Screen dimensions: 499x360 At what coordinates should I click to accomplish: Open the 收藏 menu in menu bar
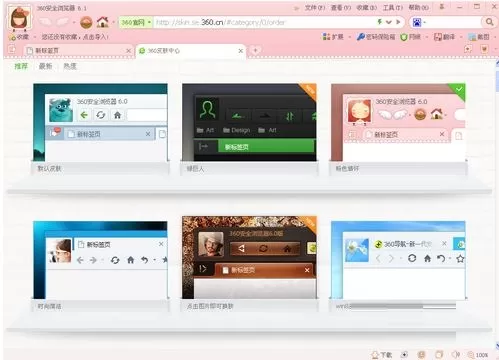click(367, 7)
